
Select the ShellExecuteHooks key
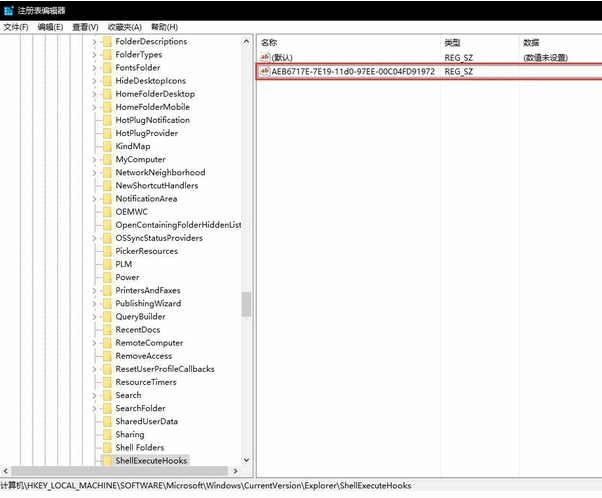pos(151,461)
